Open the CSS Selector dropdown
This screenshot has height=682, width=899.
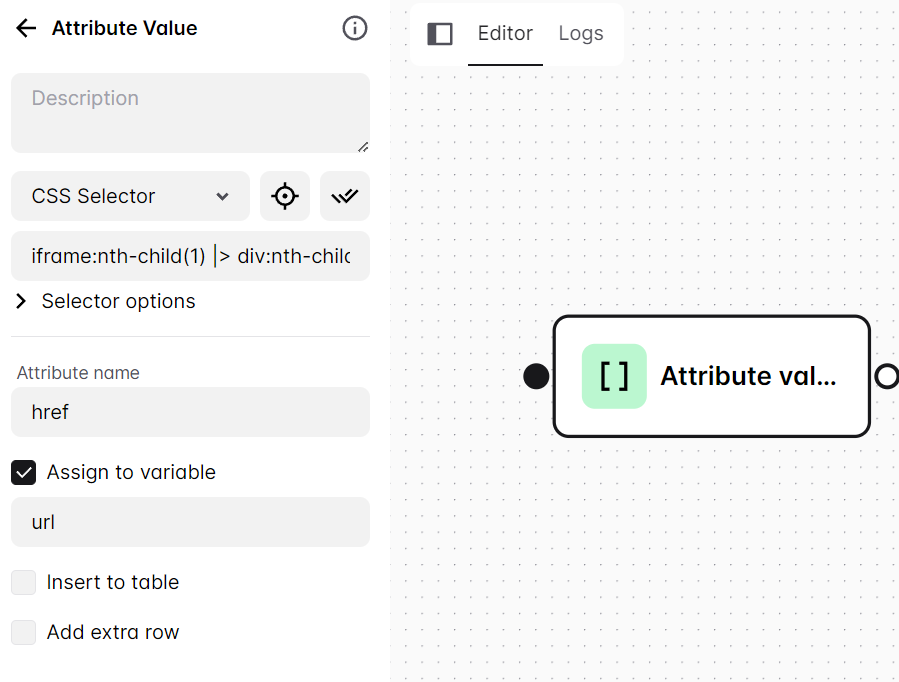click(x=130, y=196)
